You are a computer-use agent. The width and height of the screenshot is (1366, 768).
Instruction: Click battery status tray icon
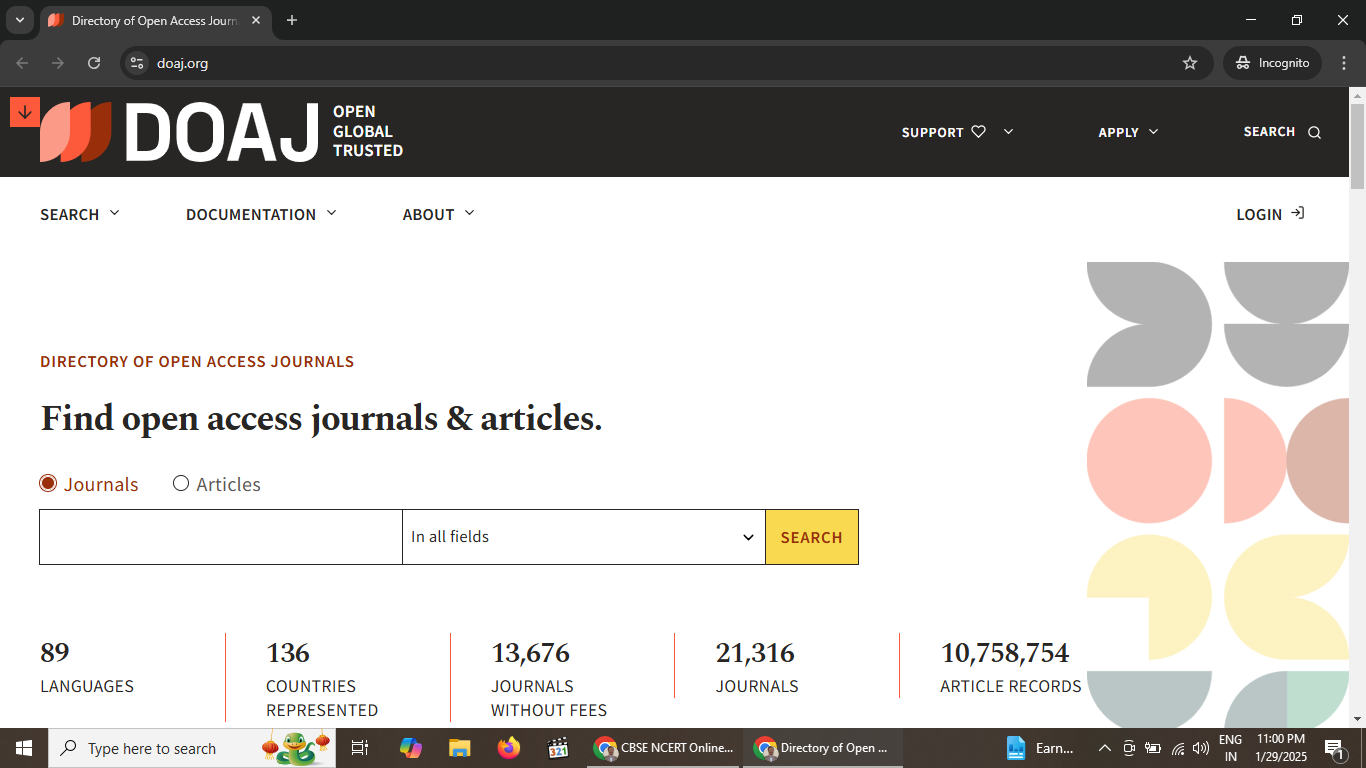click(1153, 748)
